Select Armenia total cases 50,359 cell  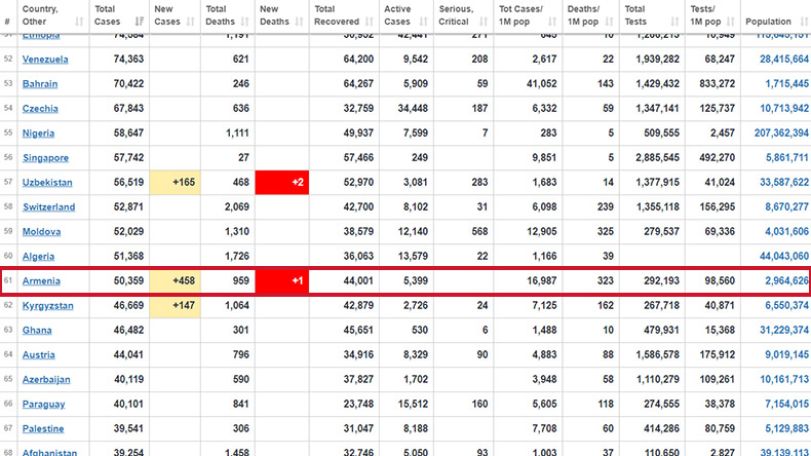click(119, 281)
